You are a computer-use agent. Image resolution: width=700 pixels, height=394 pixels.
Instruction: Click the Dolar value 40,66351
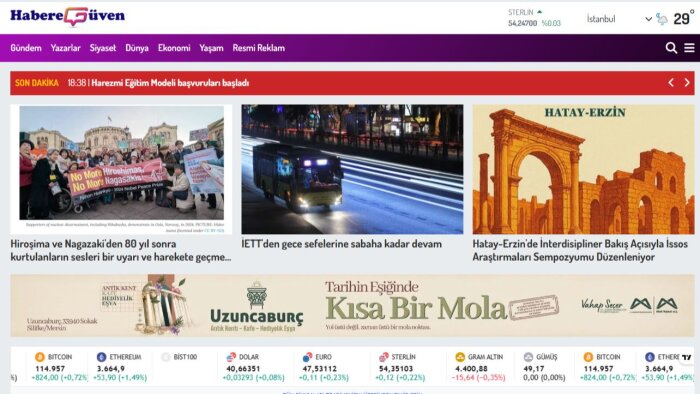pos(243,369)
